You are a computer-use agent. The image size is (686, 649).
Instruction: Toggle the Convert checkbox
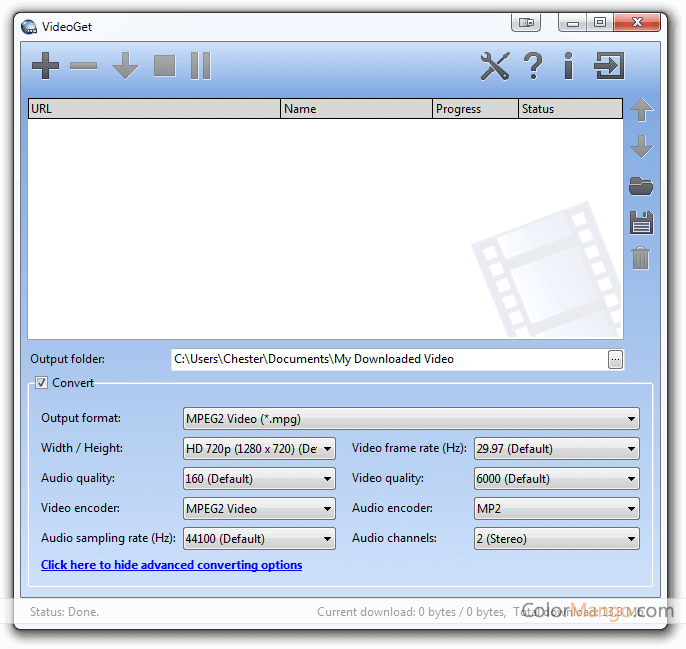(42, 383)
